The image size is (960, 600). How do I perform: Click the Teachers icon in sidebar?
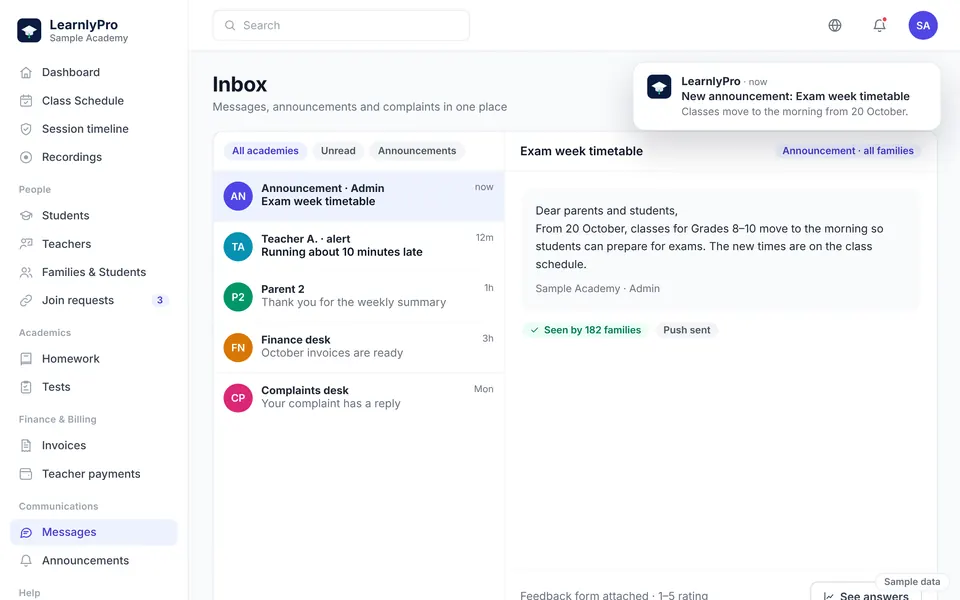pyautogui.click(x=26, y=244)
